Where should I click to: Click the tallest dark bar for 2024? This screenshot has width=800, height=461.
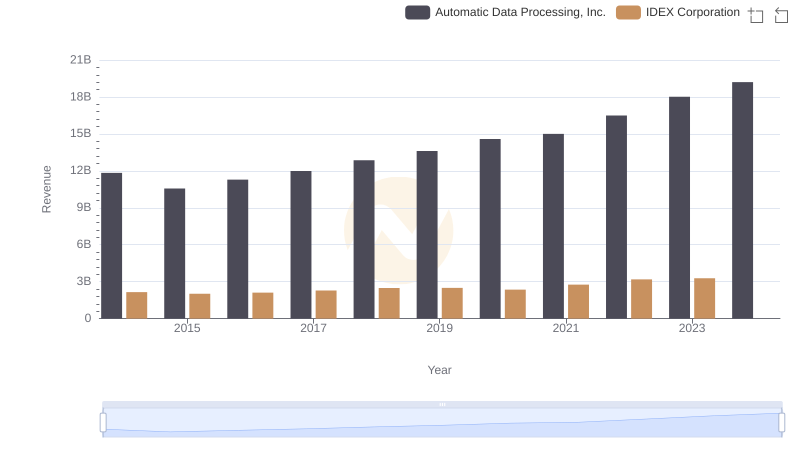click(x=742, y=200)
